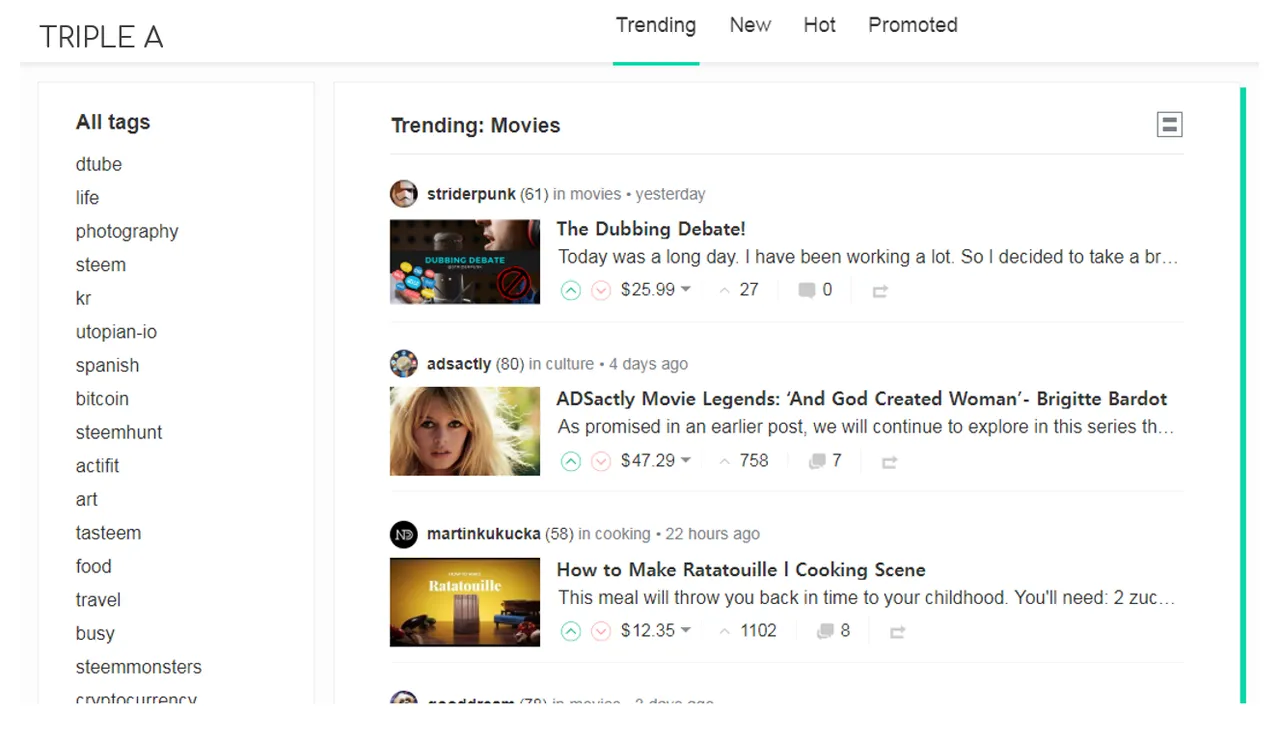Show the 1102 votes on Ratatouille post
Screen dimensions: 1280x747
[x=748, y=630]
